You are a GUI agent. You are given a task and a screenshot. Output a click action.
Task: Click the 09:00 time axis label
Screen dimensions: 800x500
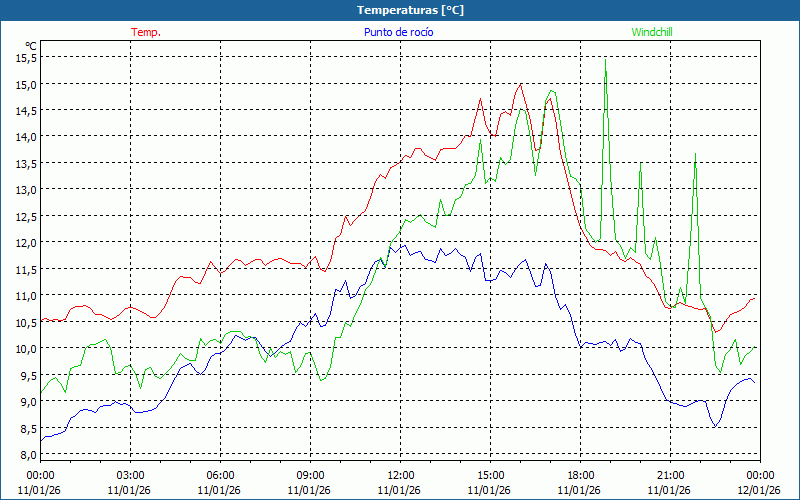point(310,475)
